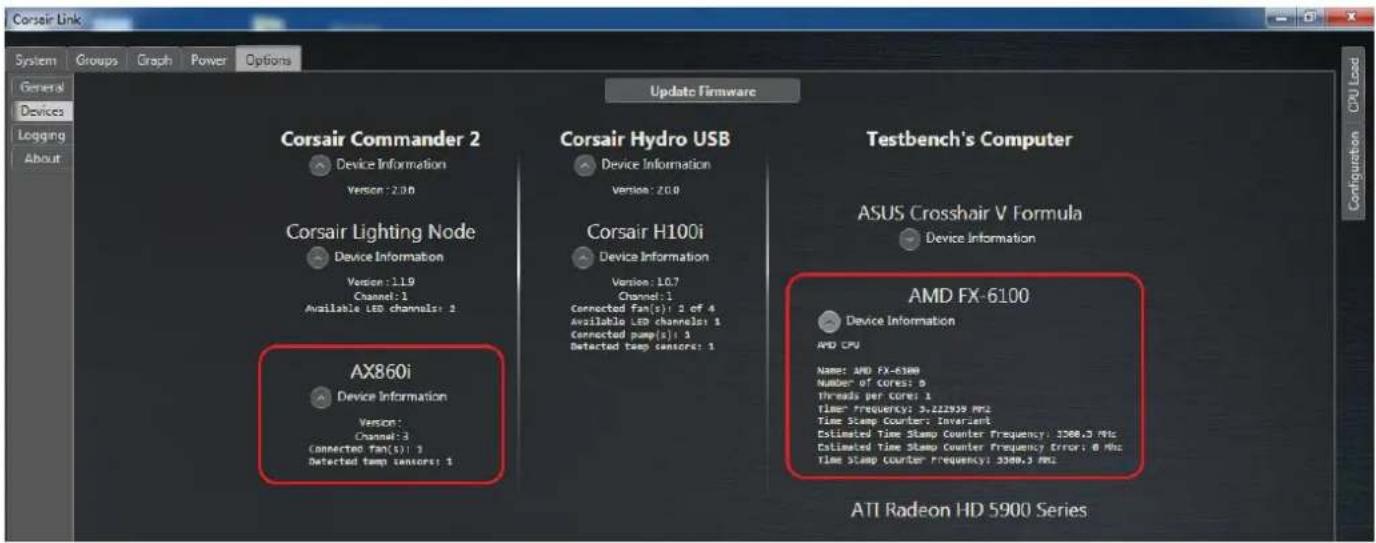Viewport: 1376px width, 543px height.
Task: Open the About side tab
Action: 42,158
